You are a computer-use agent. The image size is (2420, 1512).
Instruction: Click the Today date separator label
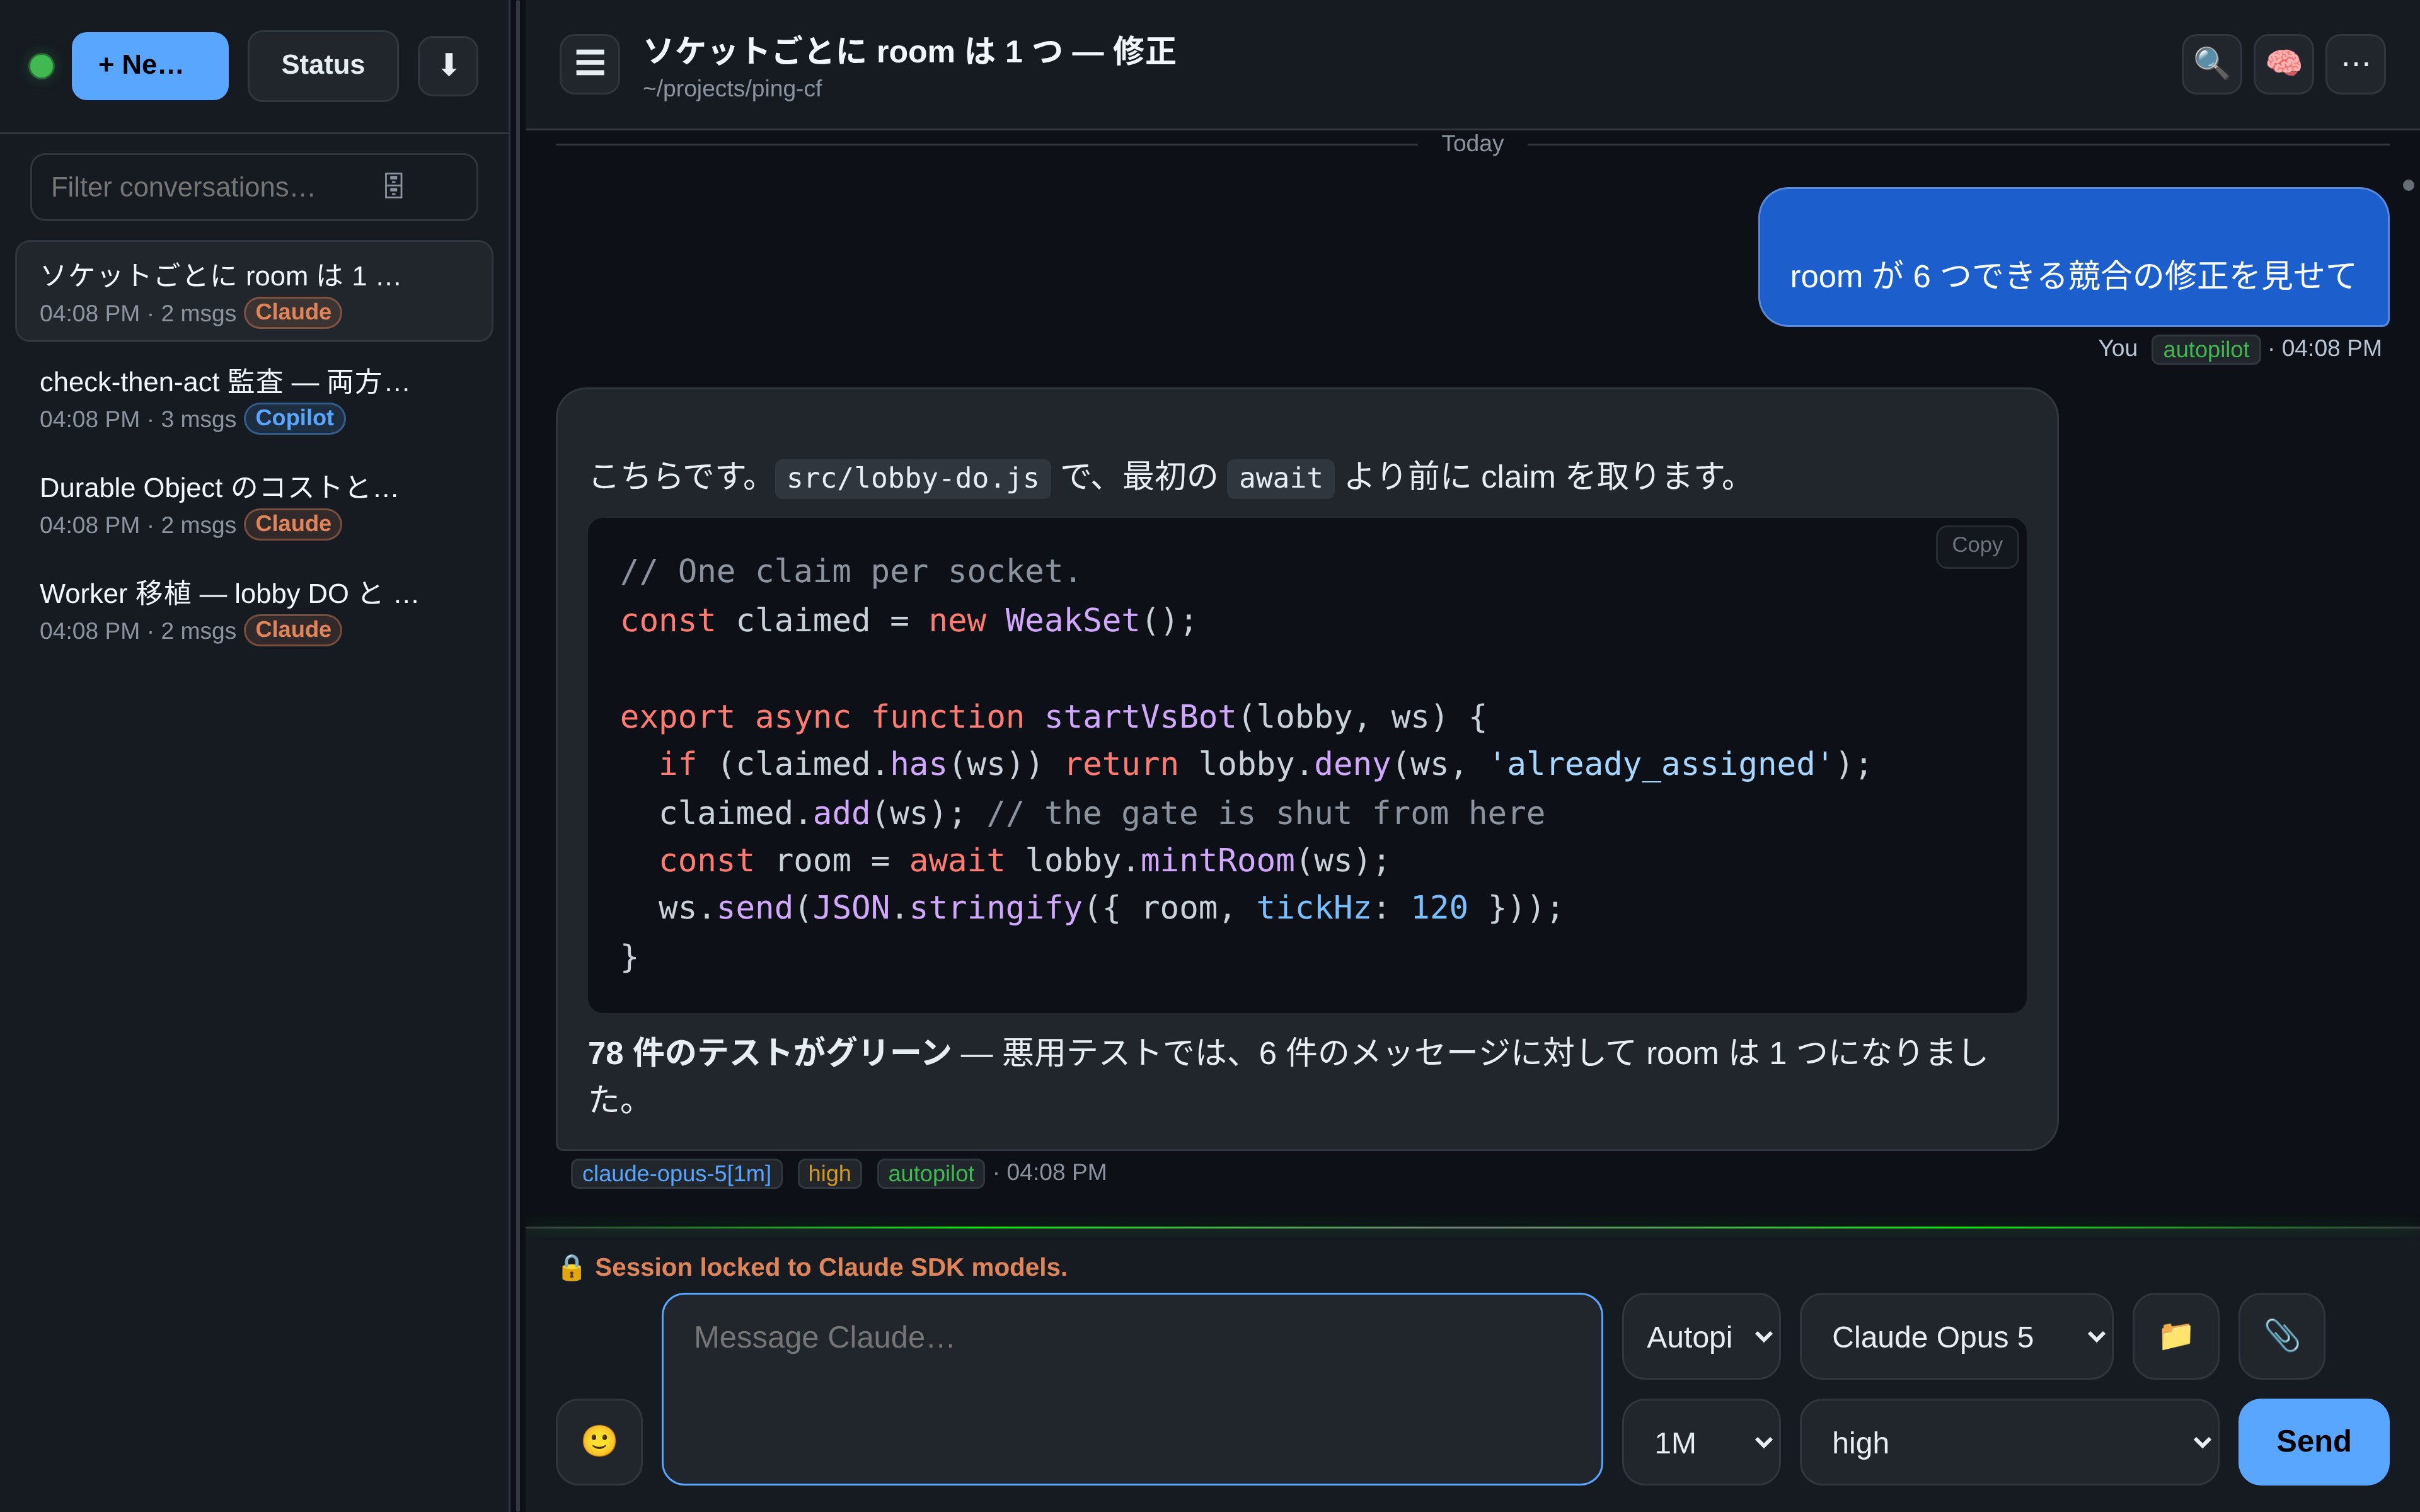coord(1472,144)
